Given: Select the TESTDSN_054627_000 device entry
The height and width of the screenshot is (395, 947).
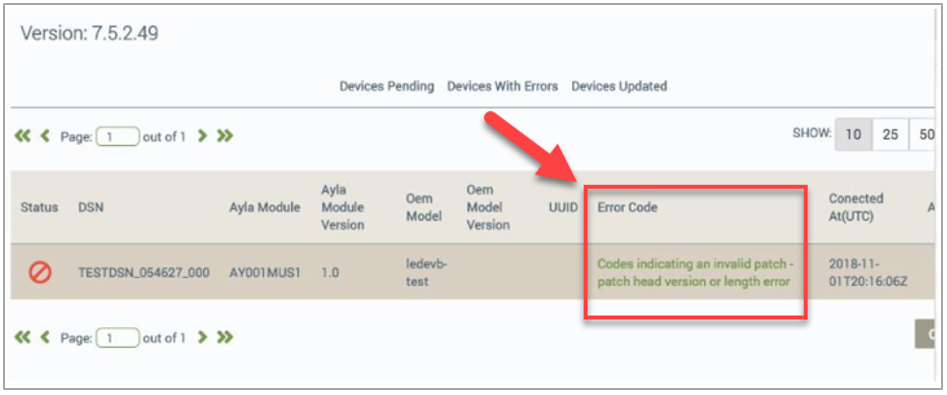Looking at the screenshot, I should [x=144, y=273].
